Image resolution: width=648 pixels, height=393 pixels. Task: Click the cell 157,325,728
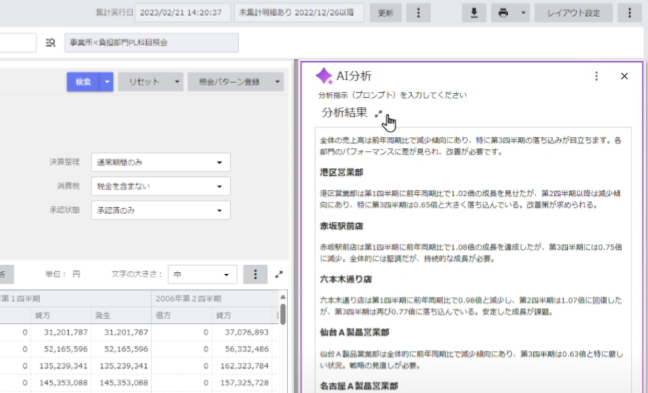pos(245,383)
